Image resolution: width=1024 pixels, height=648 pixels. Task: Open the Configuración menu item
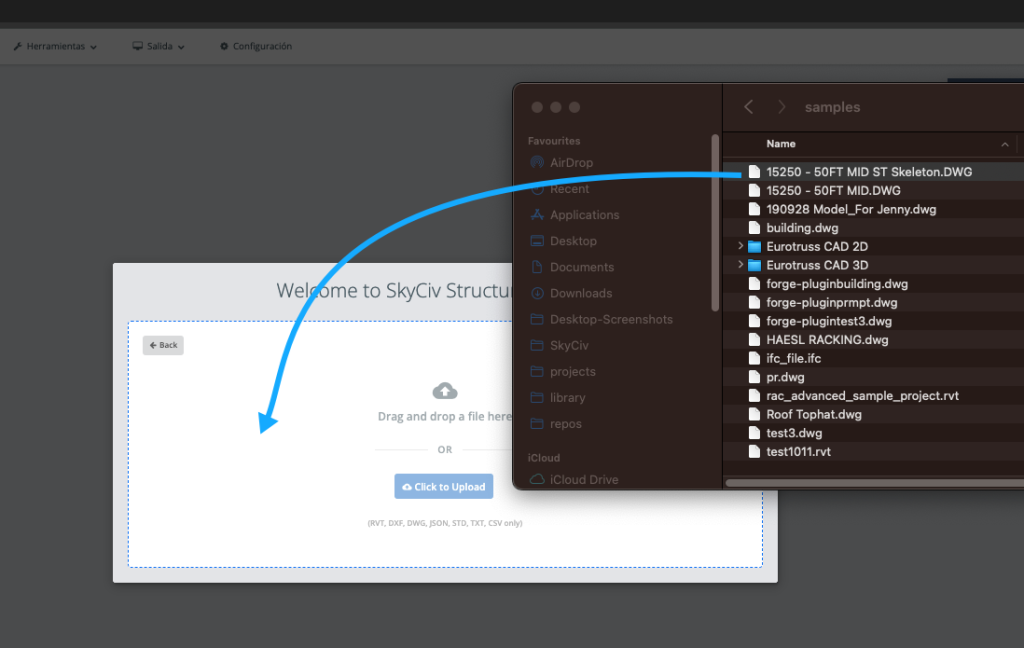point(256,46)
